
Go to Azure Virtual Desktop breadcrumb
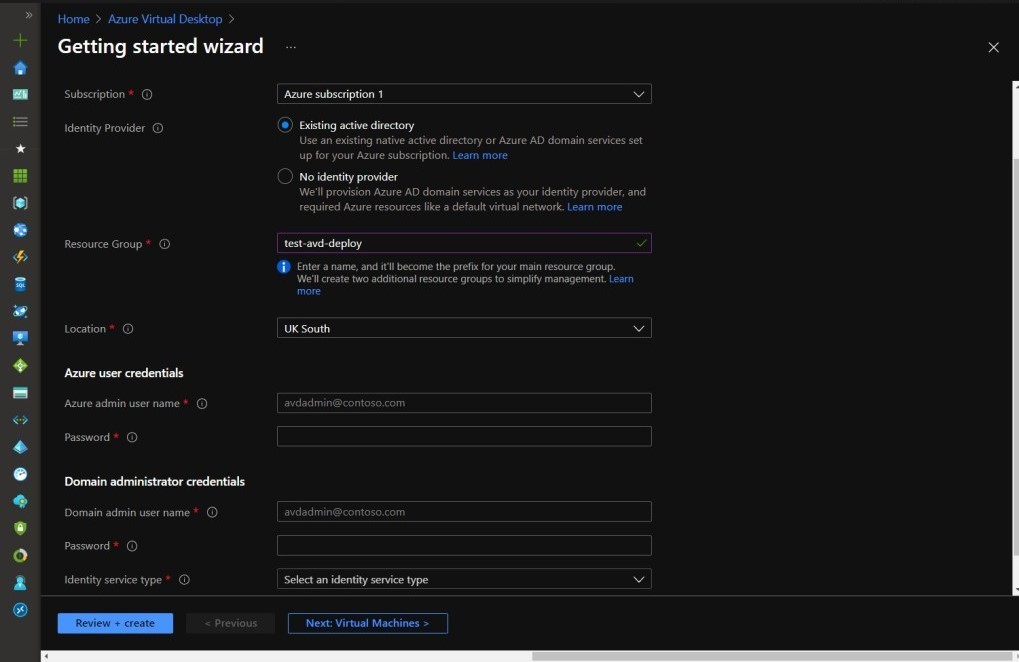point(165,19)
